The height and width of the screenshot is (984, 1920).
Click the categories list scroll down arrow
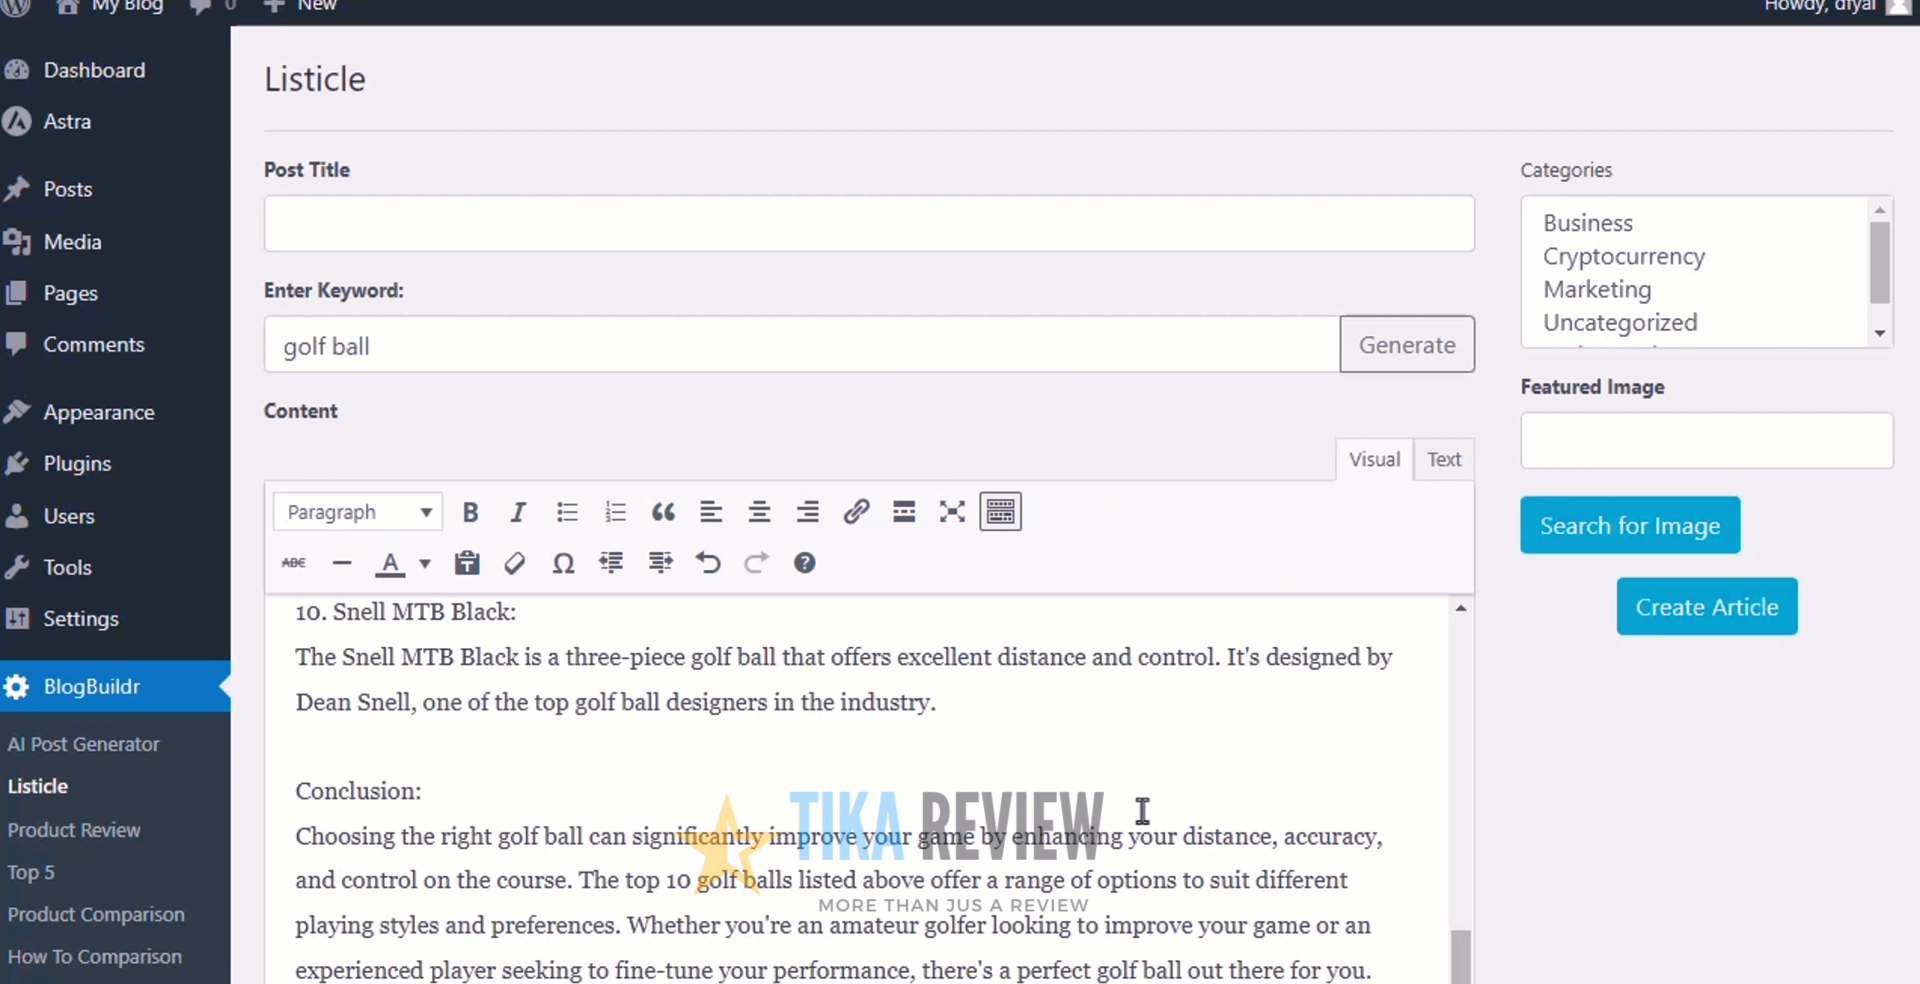(x=1880, y=333)
